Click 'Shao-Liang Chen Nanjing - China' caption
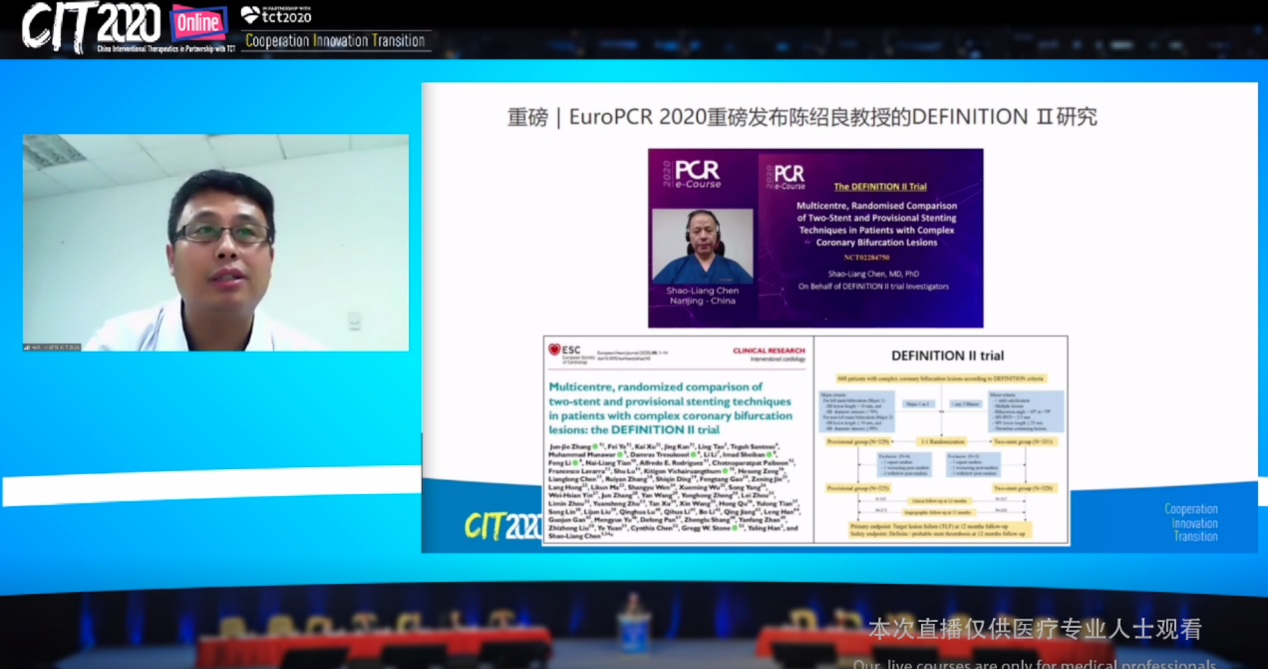The width and height of the screenshot is (1268, 669). click(702, 296)
